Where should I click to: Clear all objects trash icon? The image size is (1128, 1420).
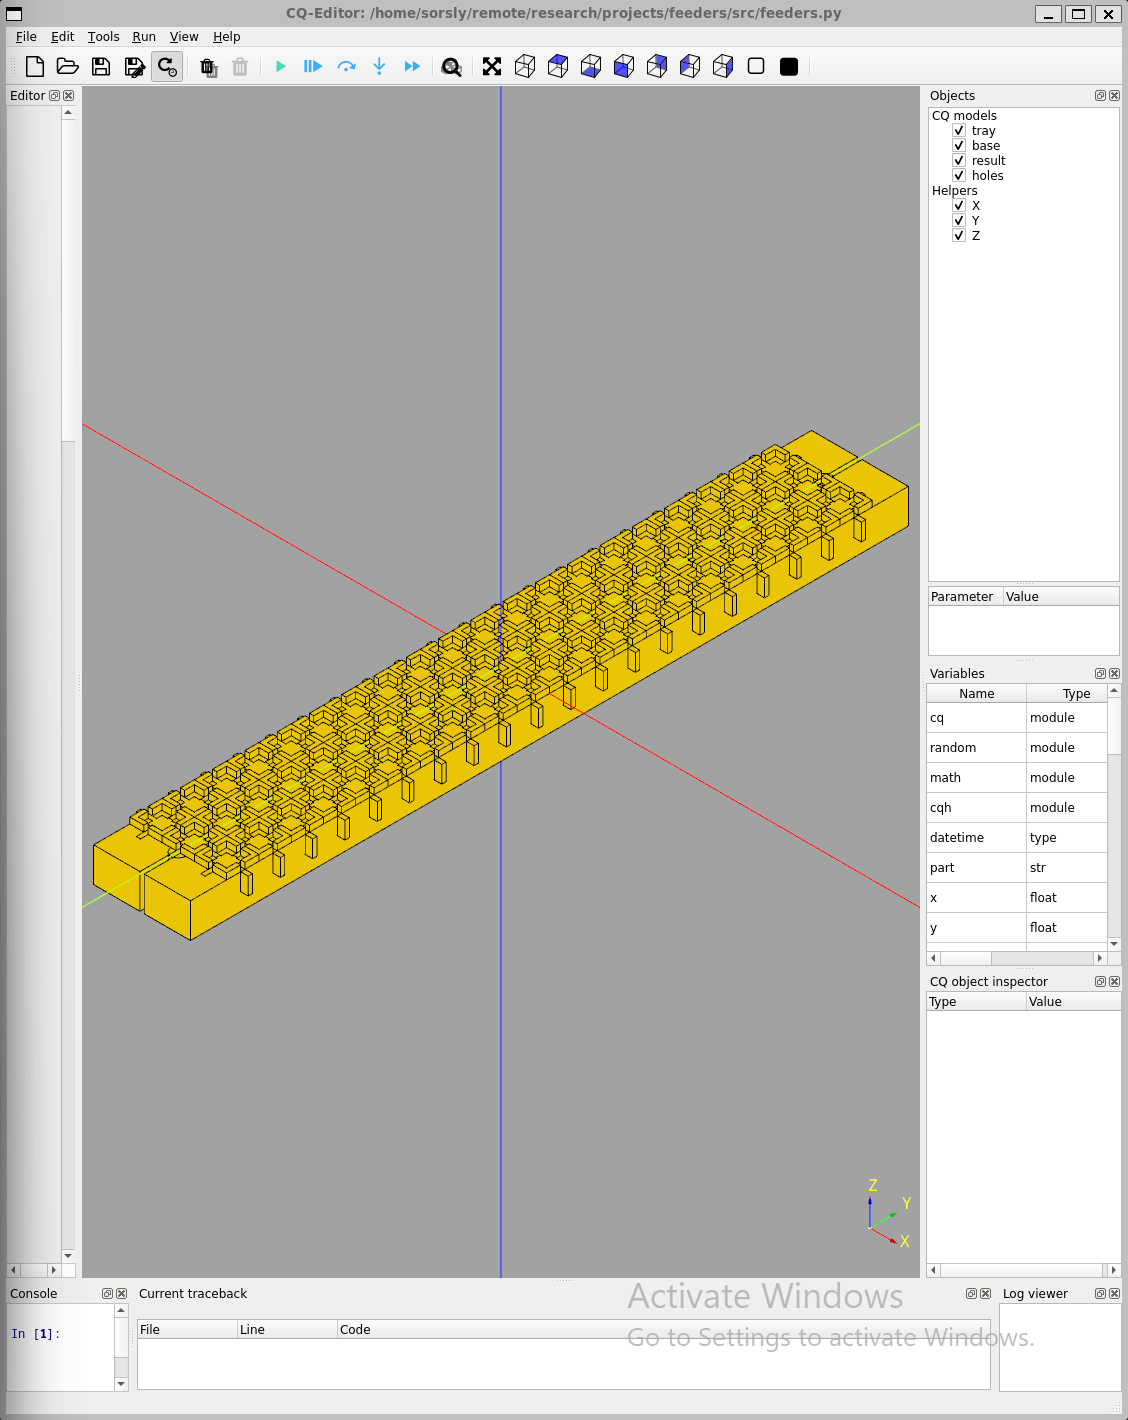click(208, 67)
